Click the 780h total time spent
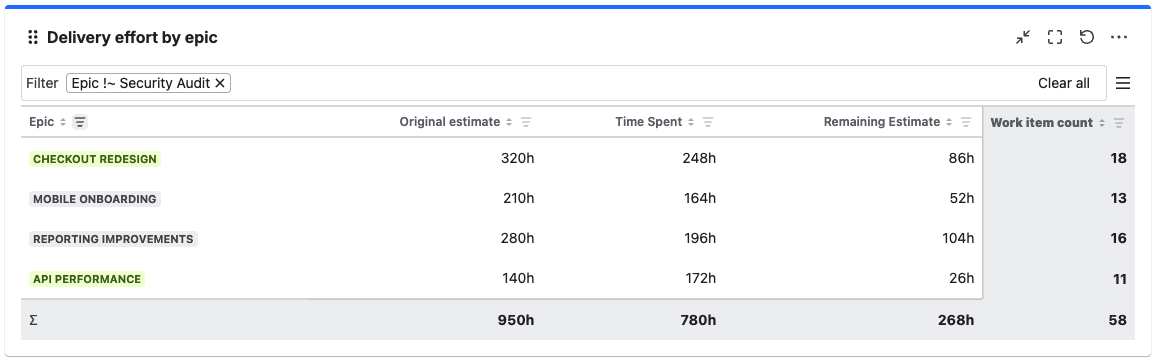This screenshot has width=1157, height=362. [698, 320]
